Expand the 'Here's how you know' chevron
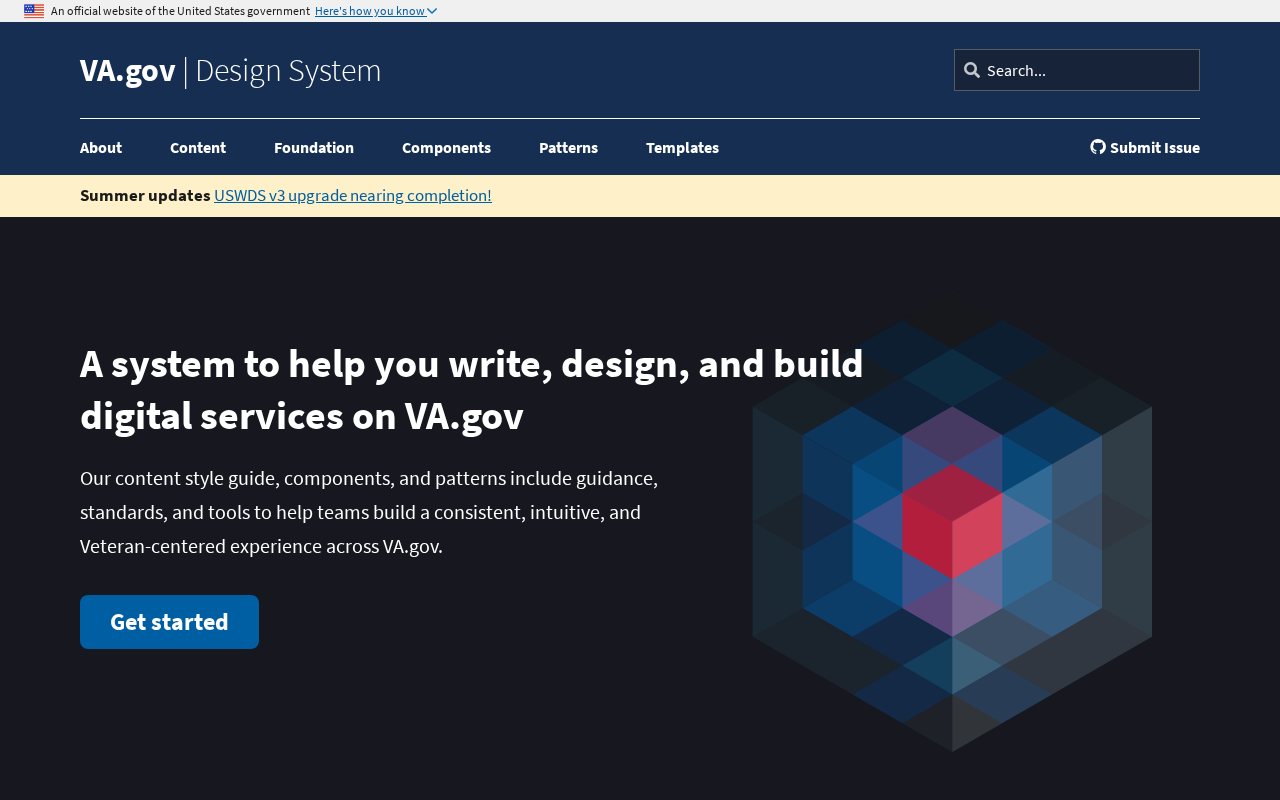Viewport: 1280px width, 800px height. click(x=432, y=11)
